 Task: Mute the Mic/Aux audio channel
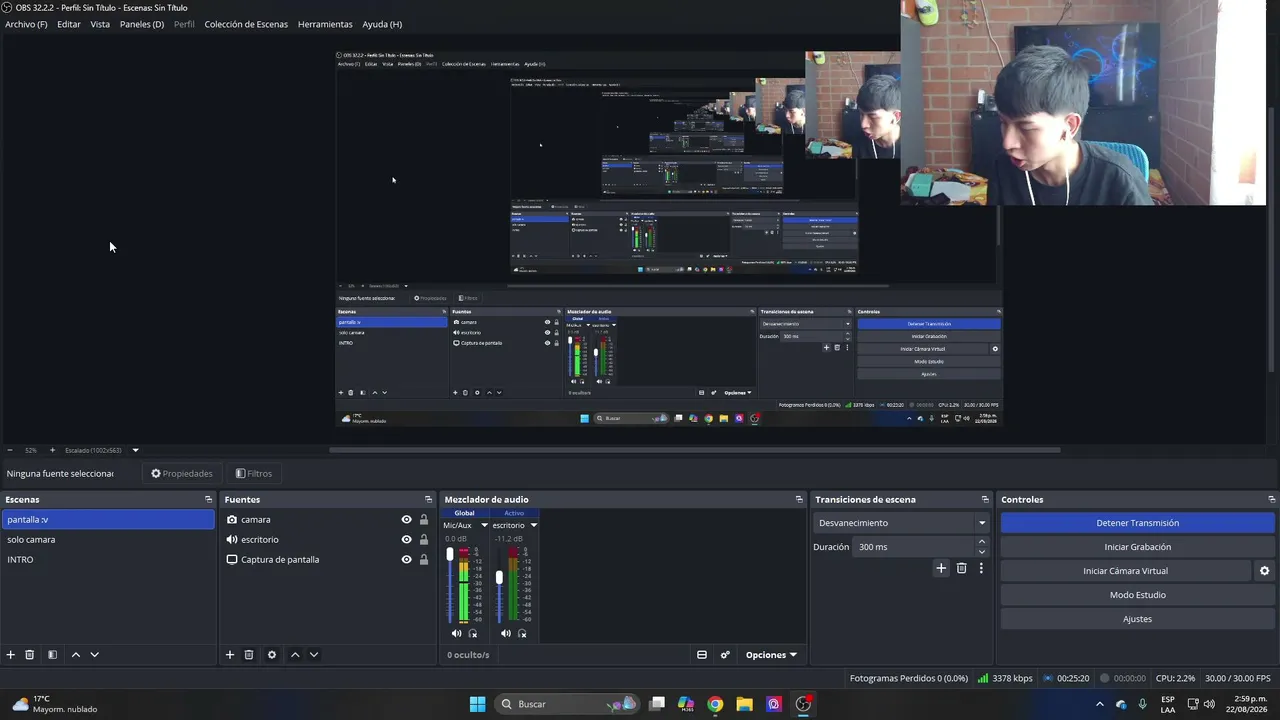click(456, 633)
